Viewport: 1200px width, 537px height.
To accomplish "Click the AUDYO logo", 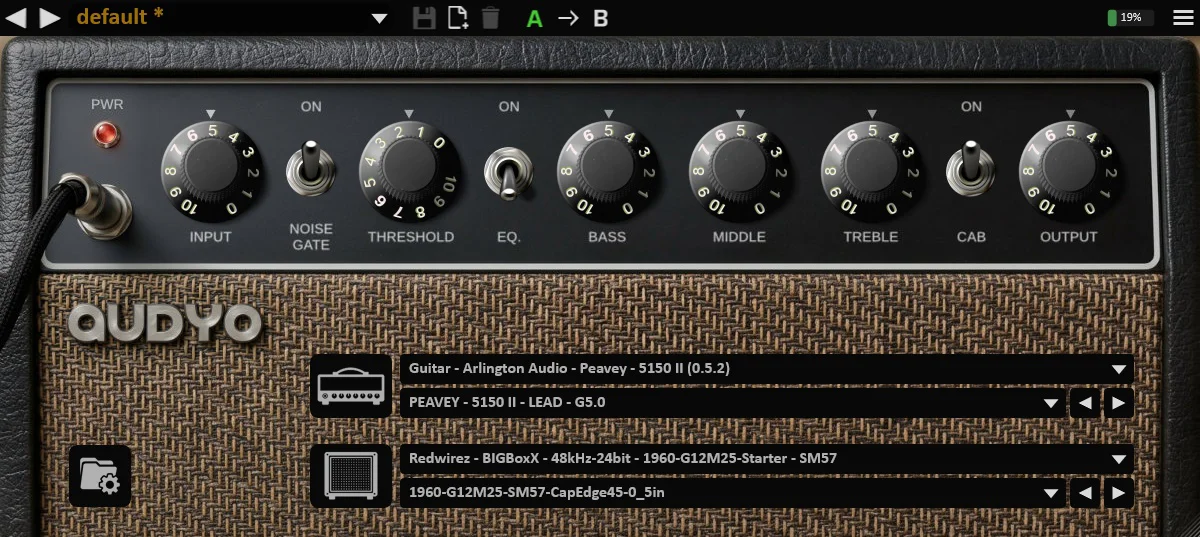I will click(x=166, y=323).
